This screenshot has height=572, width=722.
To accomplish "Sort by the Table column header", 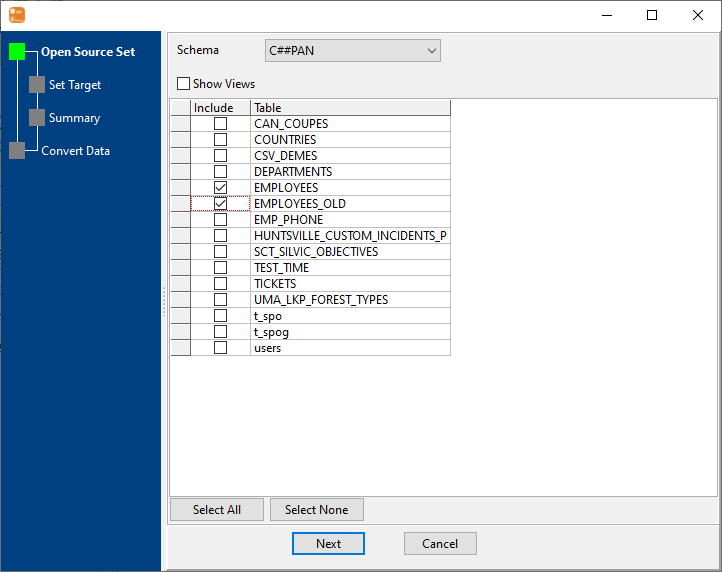I will 349,108.
